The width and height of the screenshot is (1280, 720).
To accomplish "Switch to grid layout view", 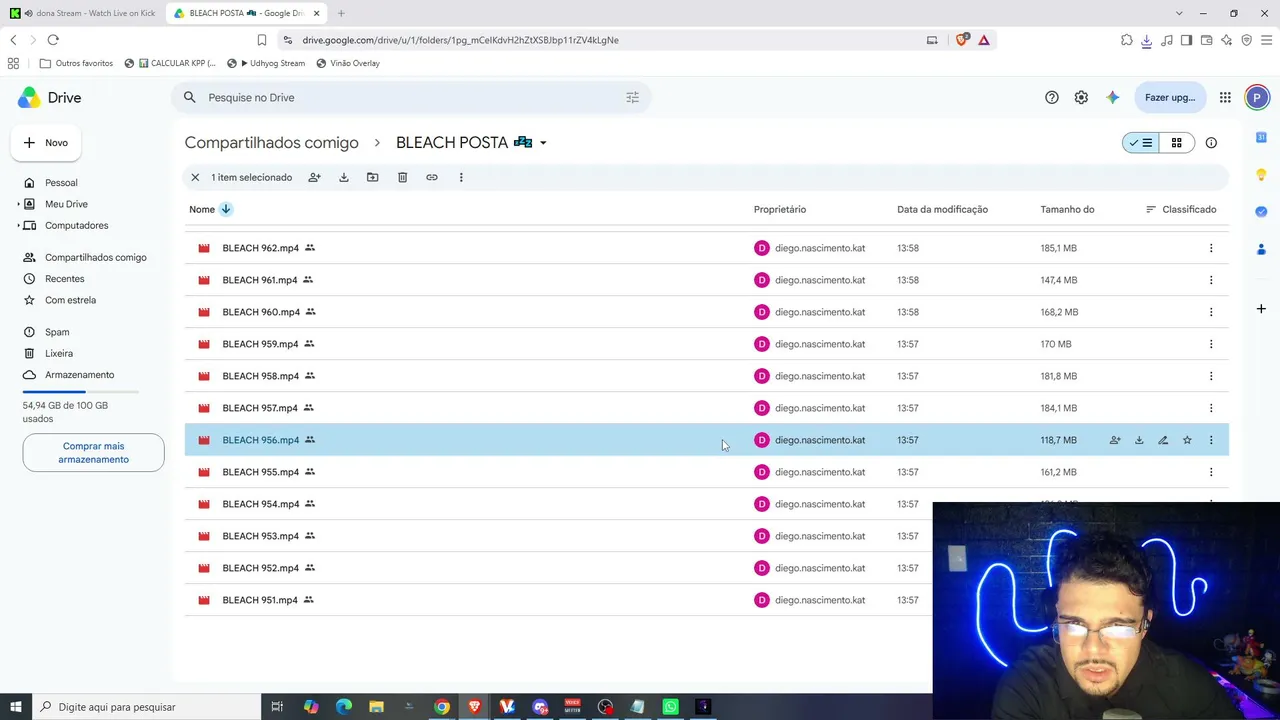I will (x=1177, y=143).
